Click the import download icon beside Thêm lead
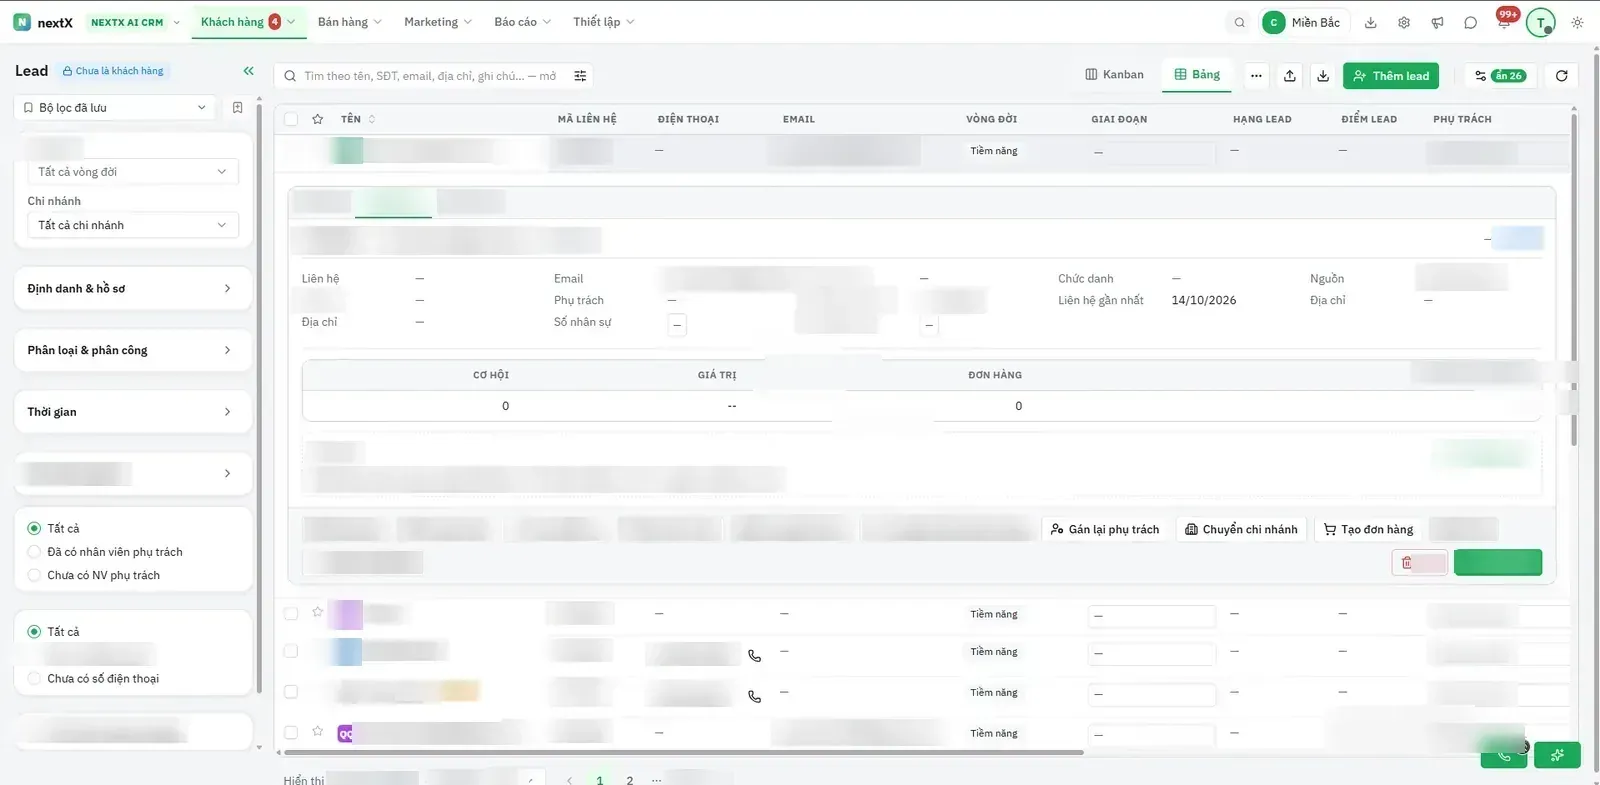Screen dimensions: 1600x785 [x=1323, y=75]
